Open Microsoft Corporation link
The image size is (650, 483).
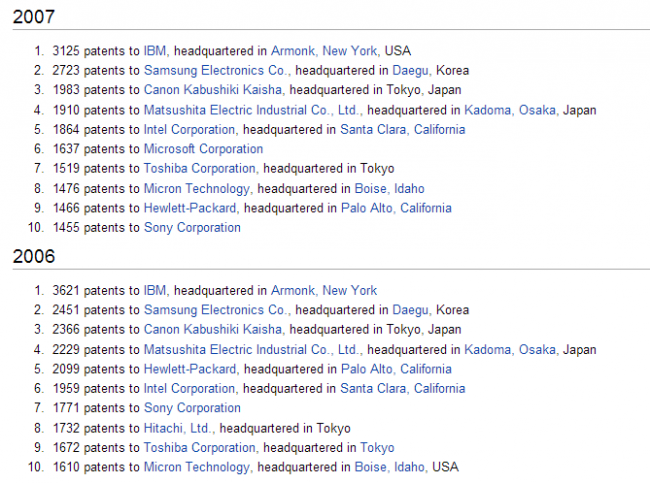pos(203,149)
